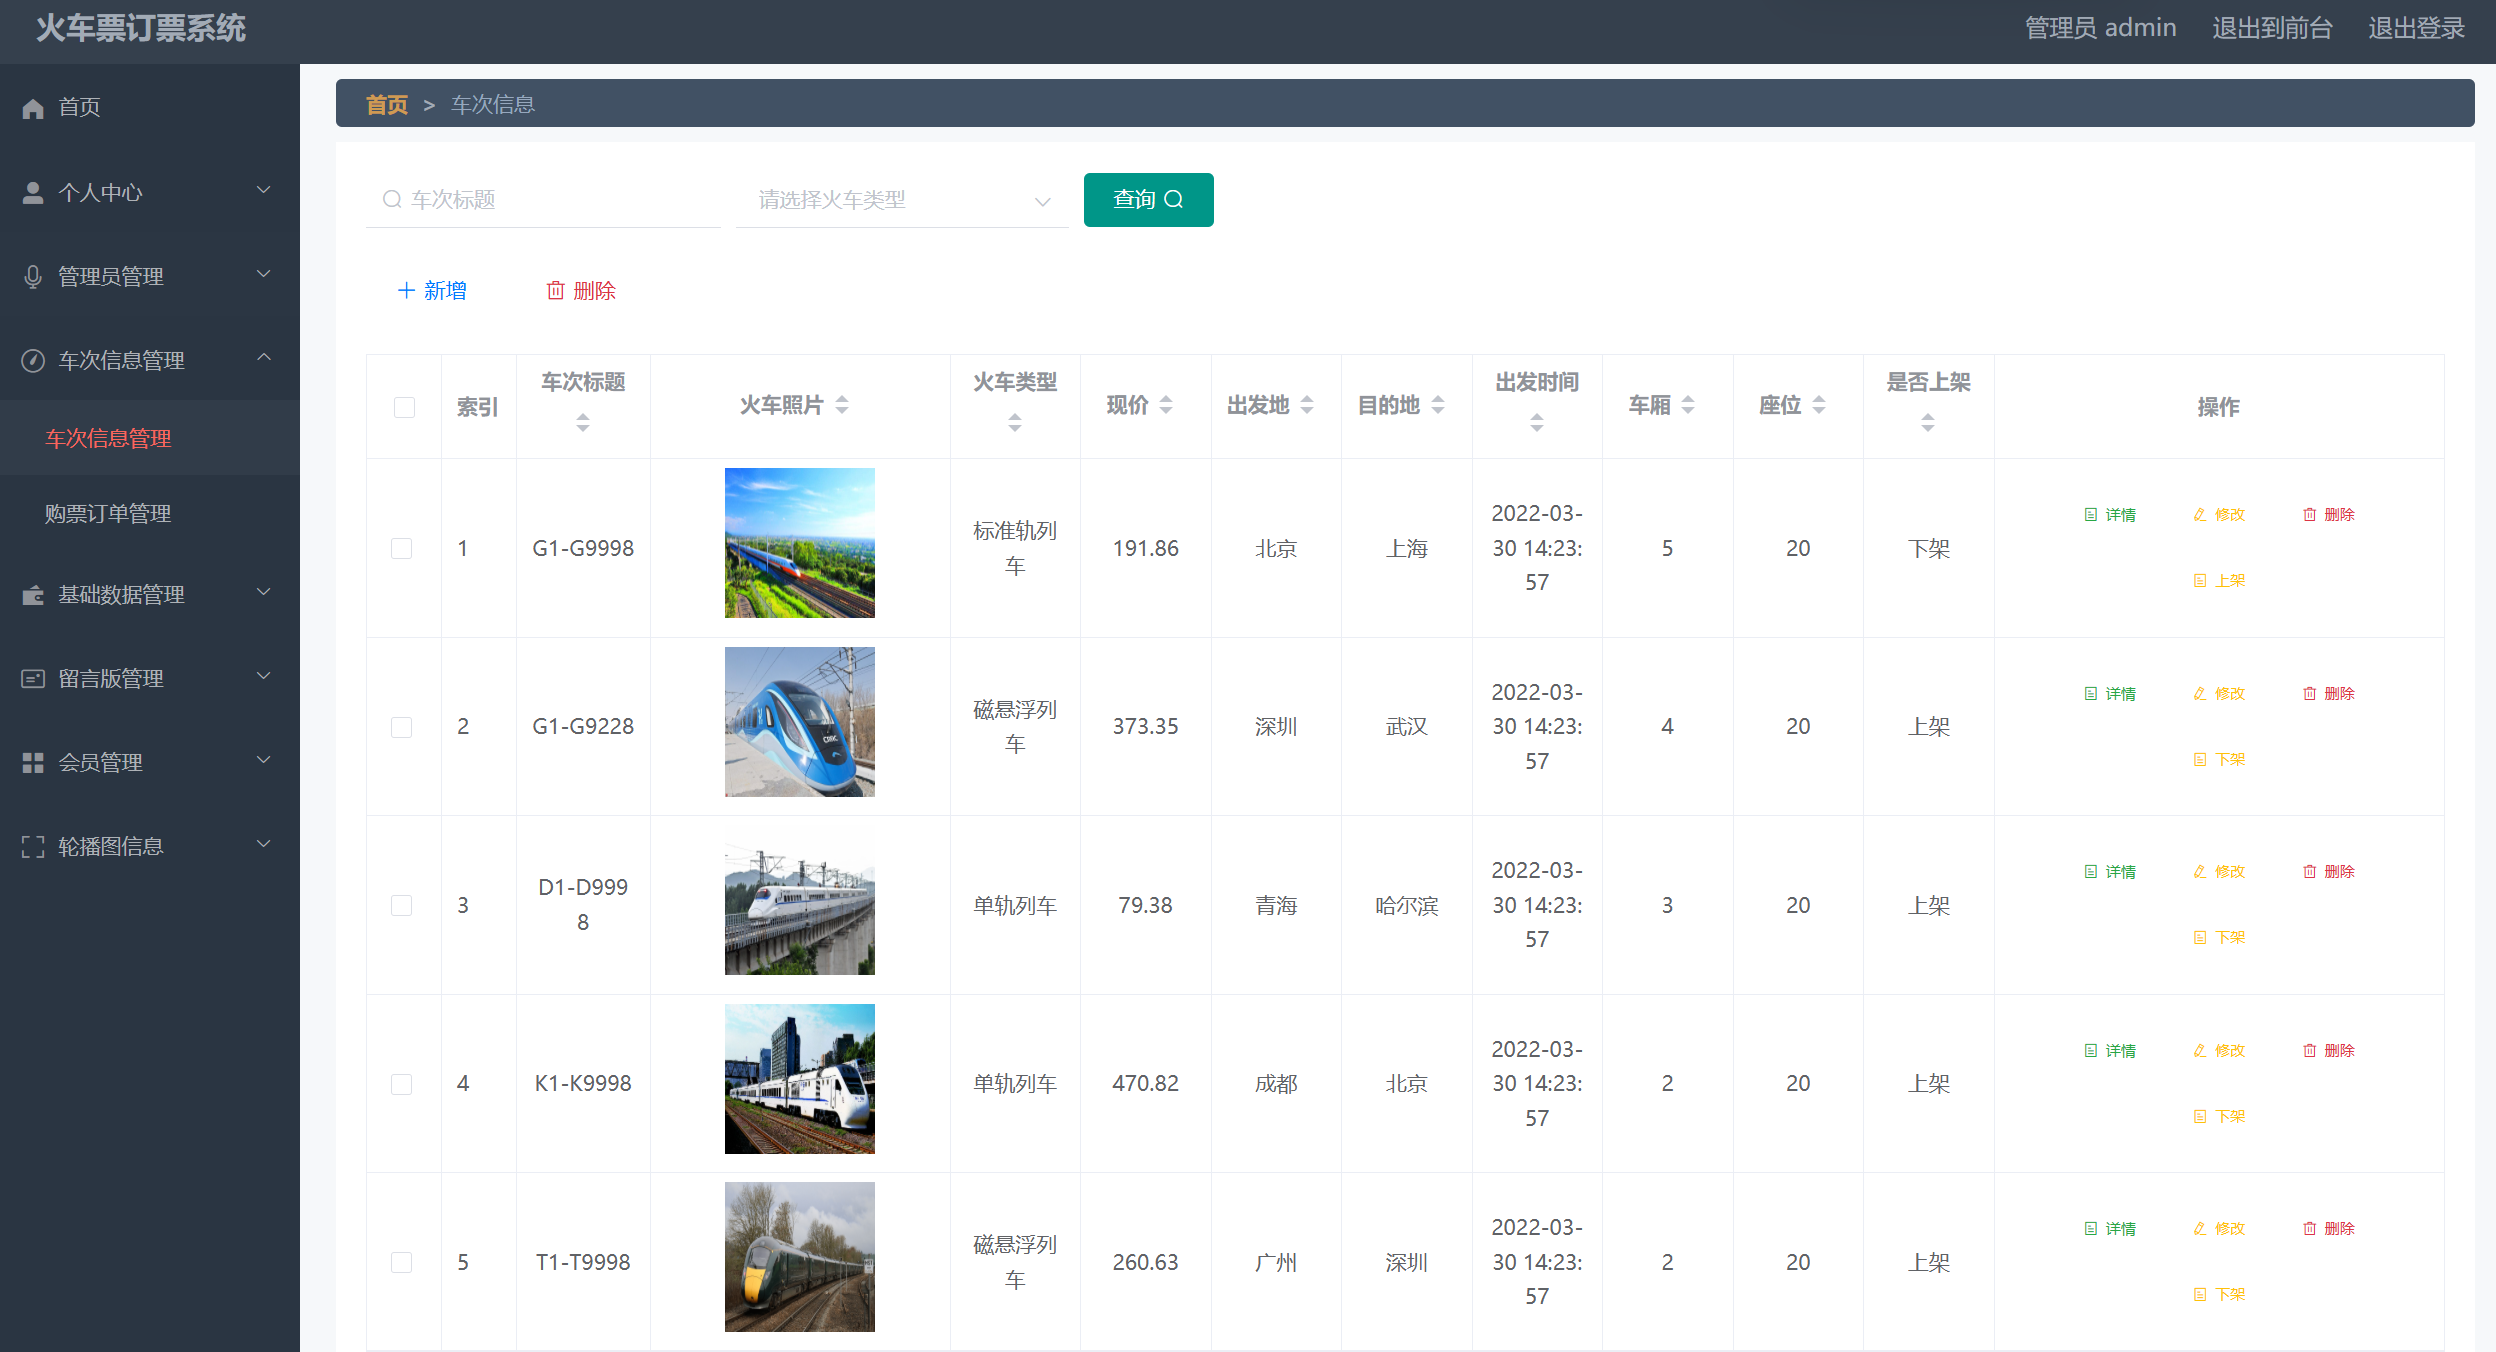Expand the 基础数据管理 menu

150,595
